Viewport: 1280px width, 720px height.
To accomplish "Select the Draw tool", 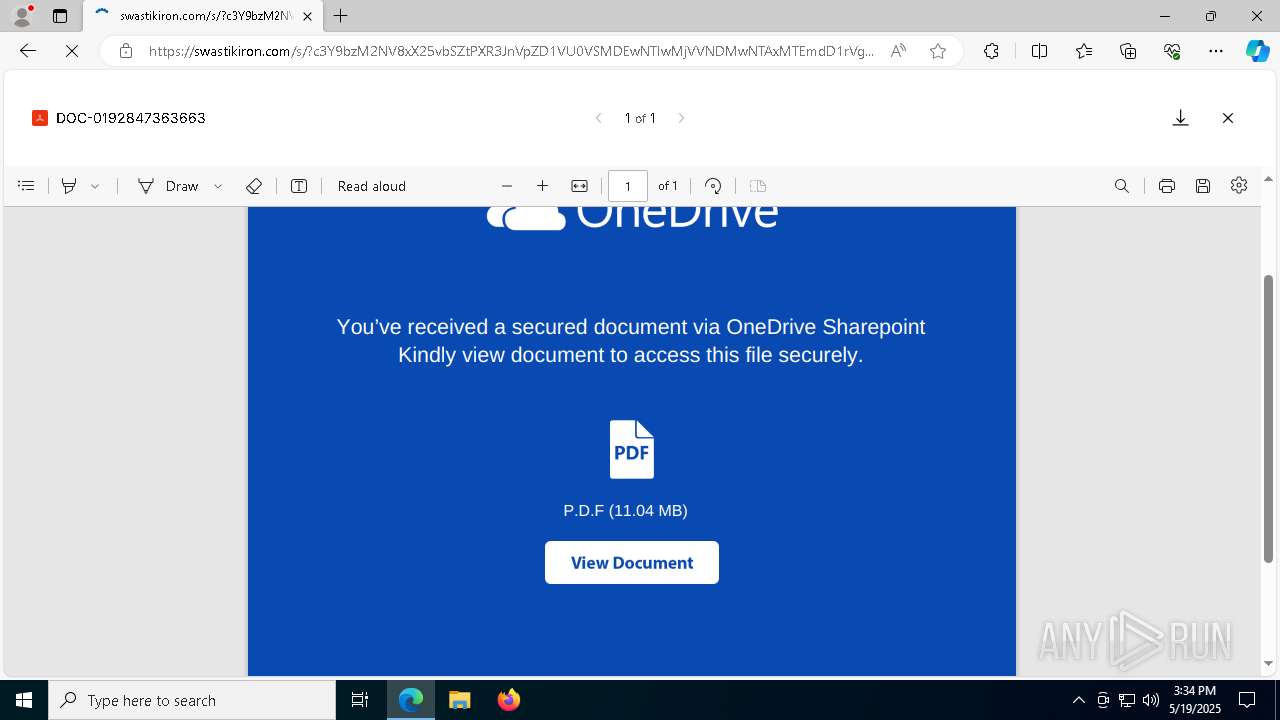I will 168,186.
